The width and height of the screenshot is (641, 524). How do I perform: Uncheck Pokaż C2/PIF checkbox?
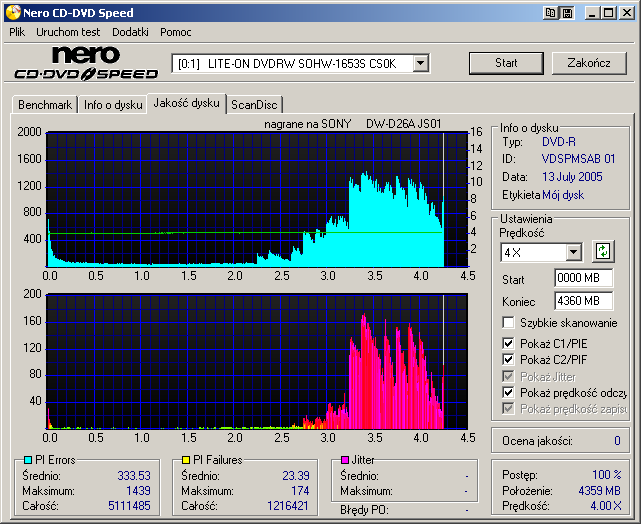coord(508,359)
